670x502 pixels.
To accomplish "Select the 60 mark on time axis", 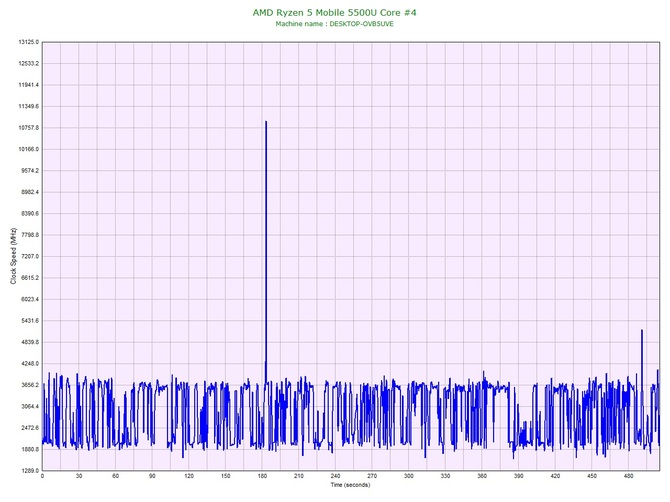I will (115, 476).
